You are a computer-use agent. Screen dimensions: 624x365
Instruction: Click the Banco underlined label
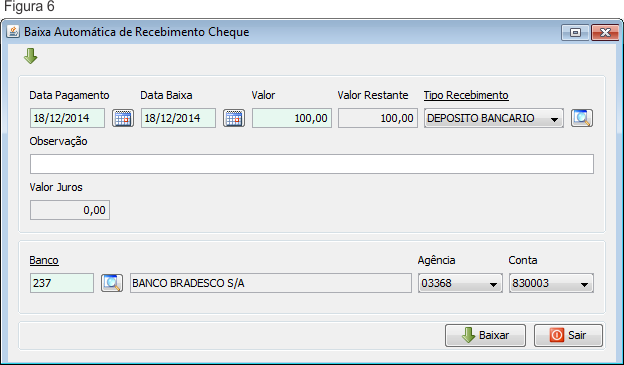(x=44, y=260)
